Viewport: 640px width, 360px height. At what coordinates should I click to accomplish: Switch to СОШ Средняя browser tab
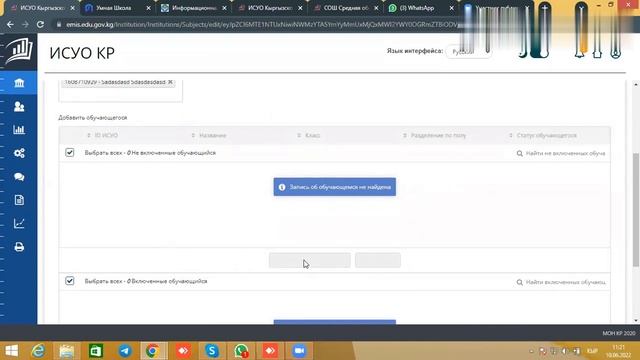point(346,8)
